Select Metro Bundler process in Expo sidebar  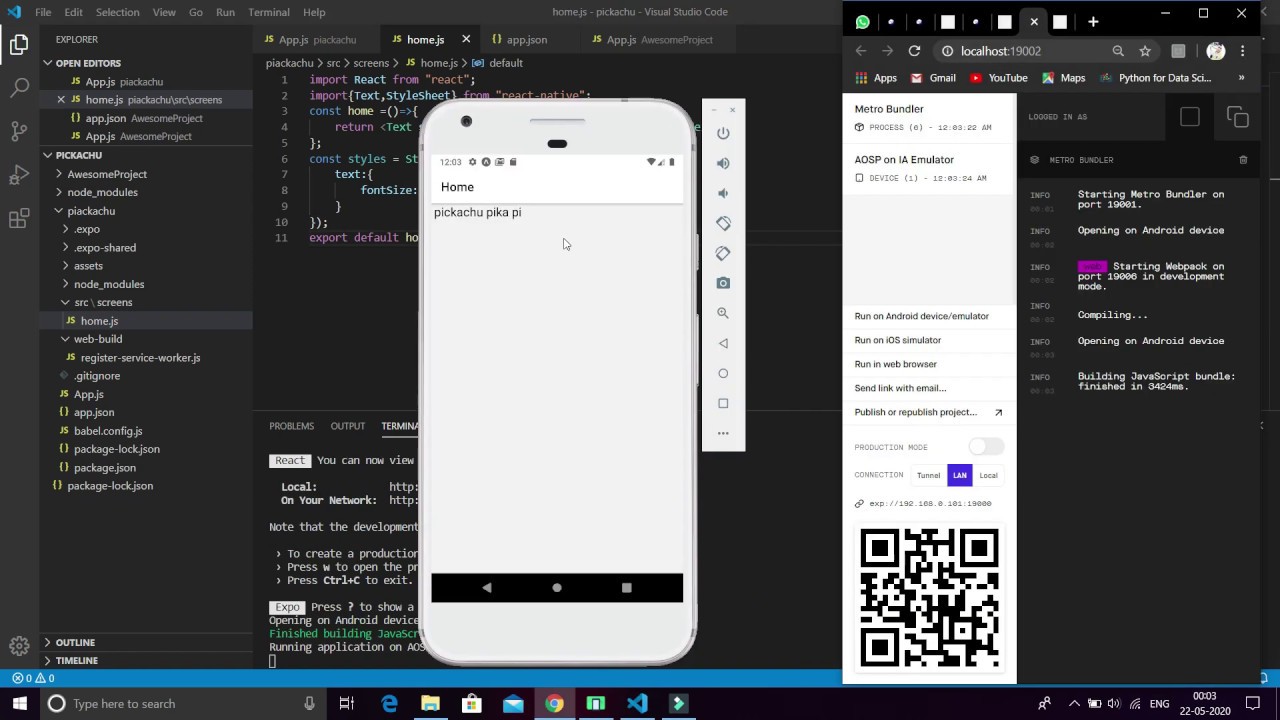click(929, 118)
